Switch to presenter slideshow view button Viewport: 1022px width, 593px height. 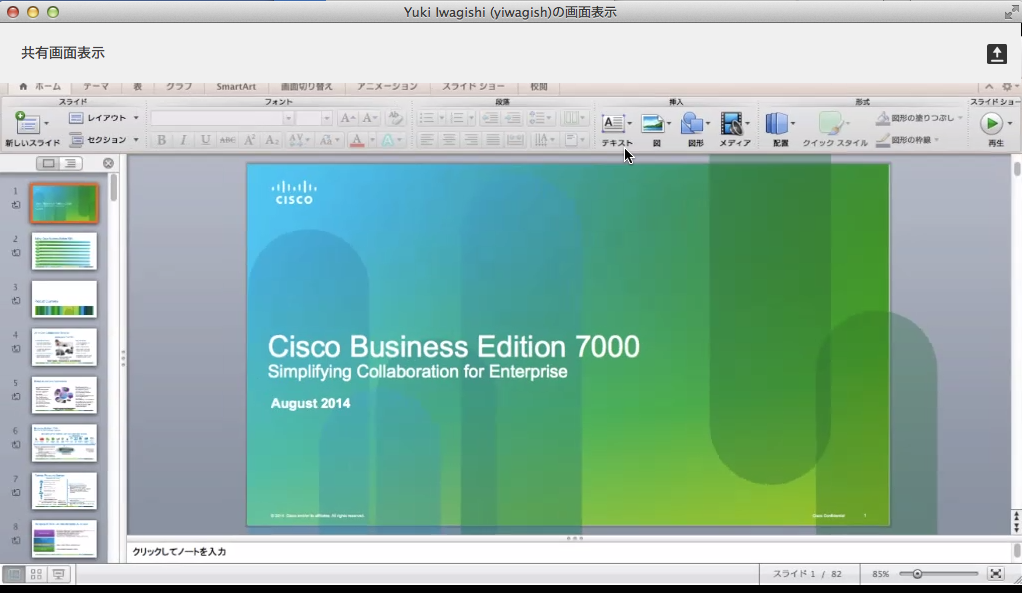(x=59, y=574)
